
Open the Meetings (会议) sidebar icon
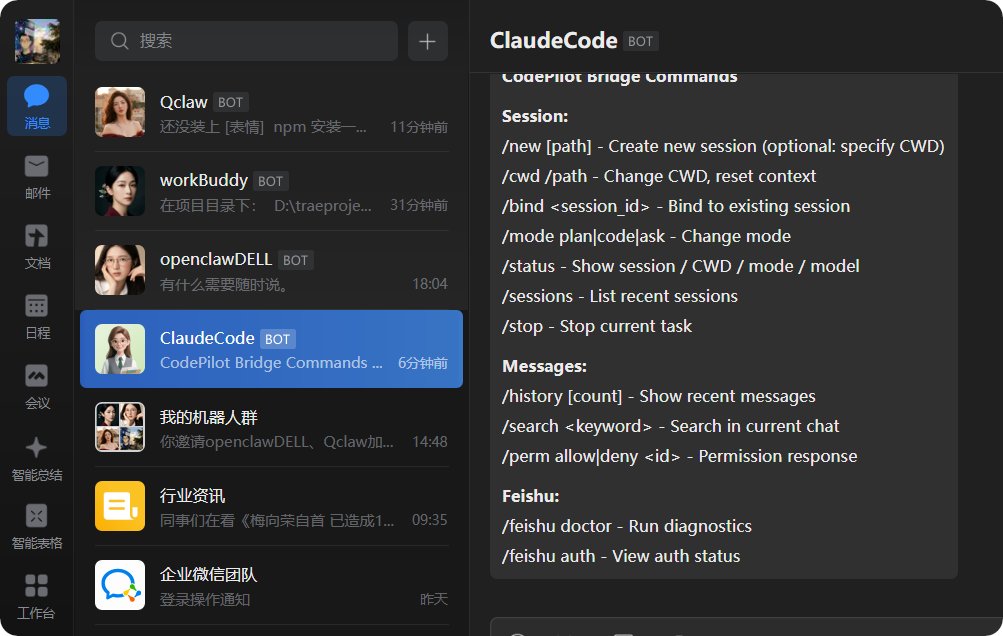point(36,386)
